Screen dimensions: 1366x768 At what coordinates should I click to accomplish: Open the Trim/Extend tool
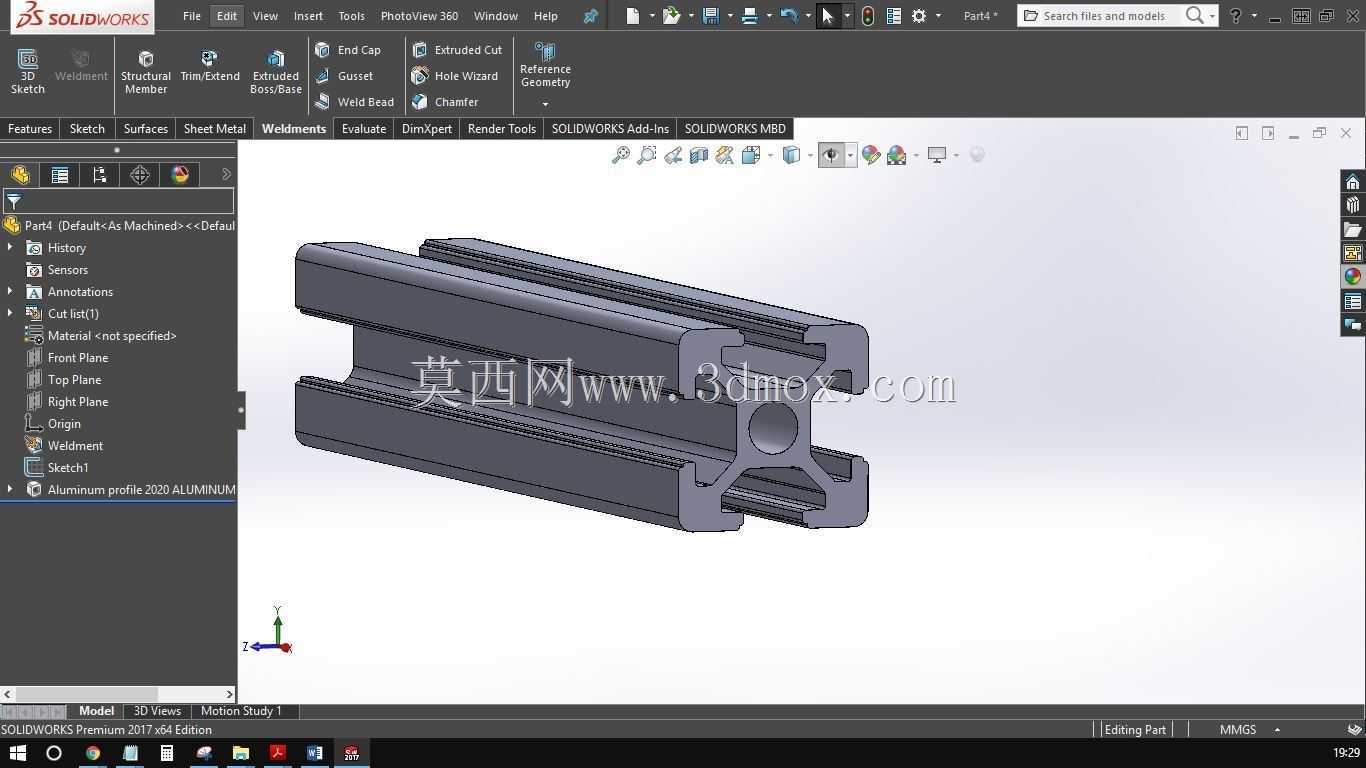pos(210,65)
